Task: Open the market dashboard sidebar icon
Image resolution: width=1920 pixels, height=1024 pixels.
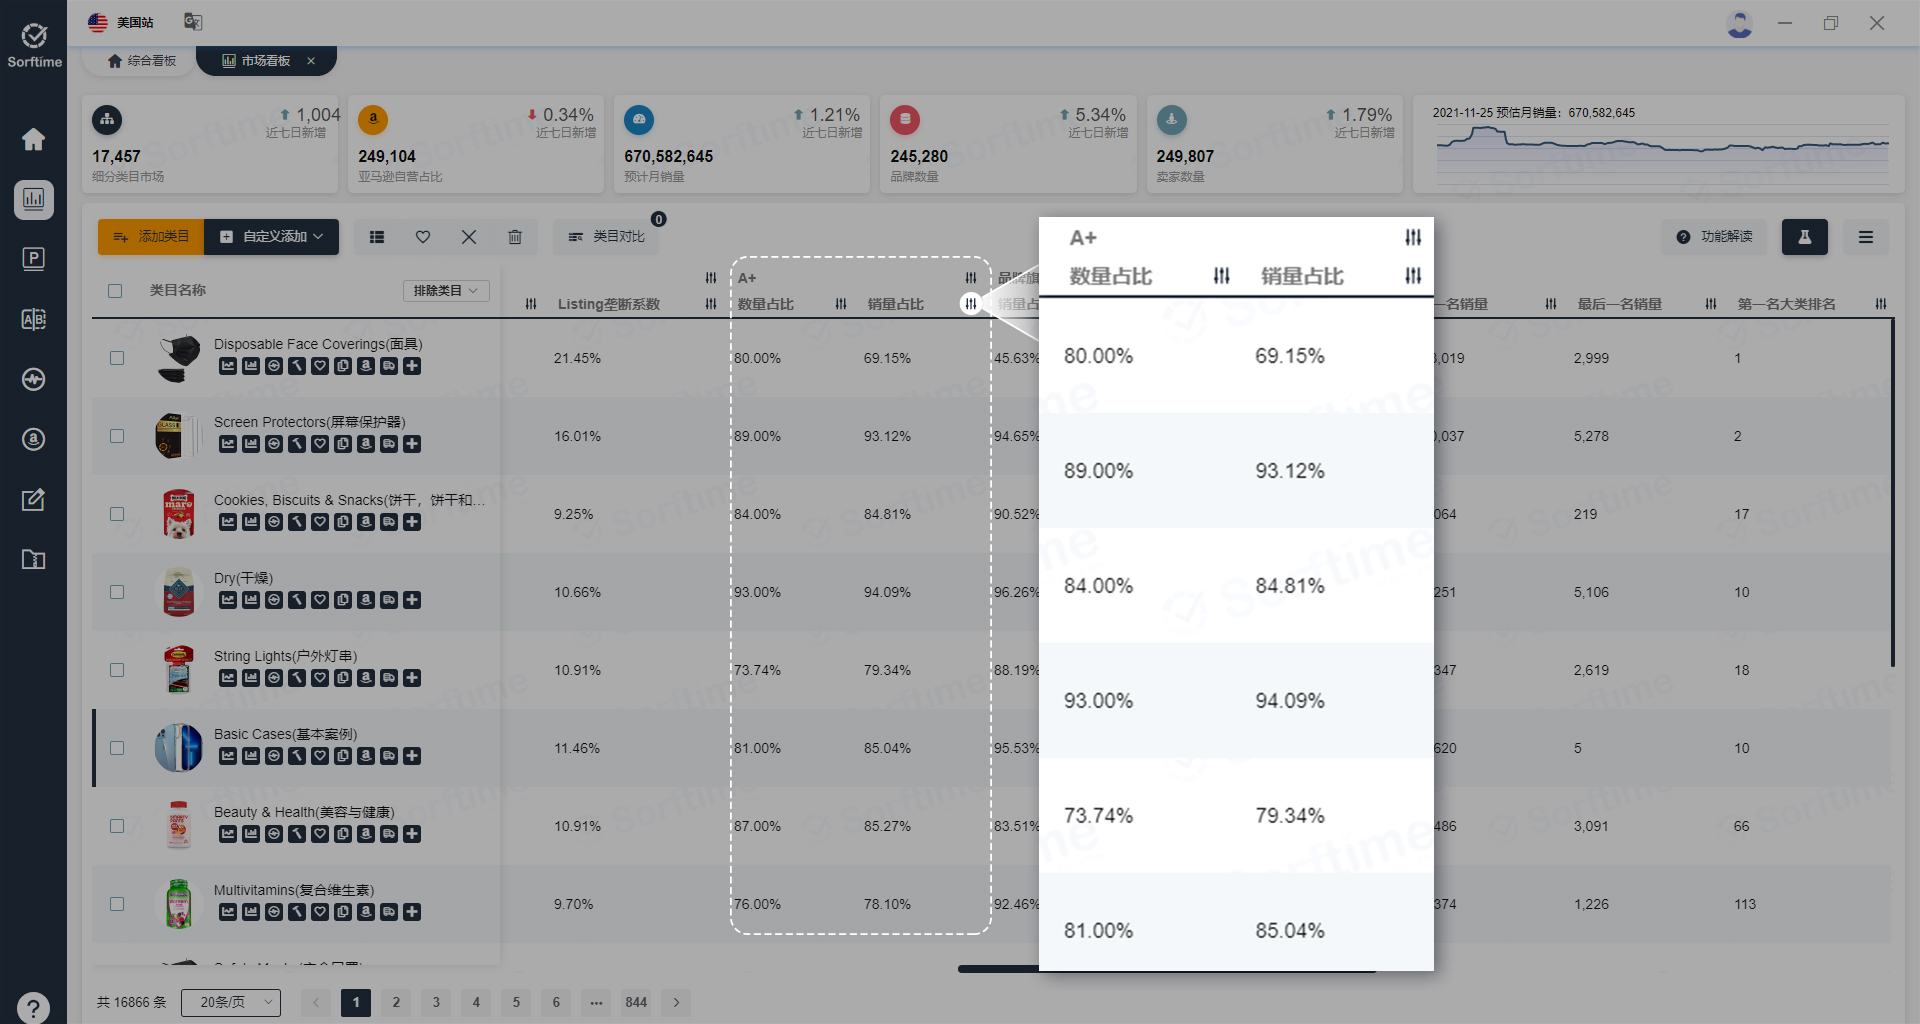Action: (x=33, y=199)
